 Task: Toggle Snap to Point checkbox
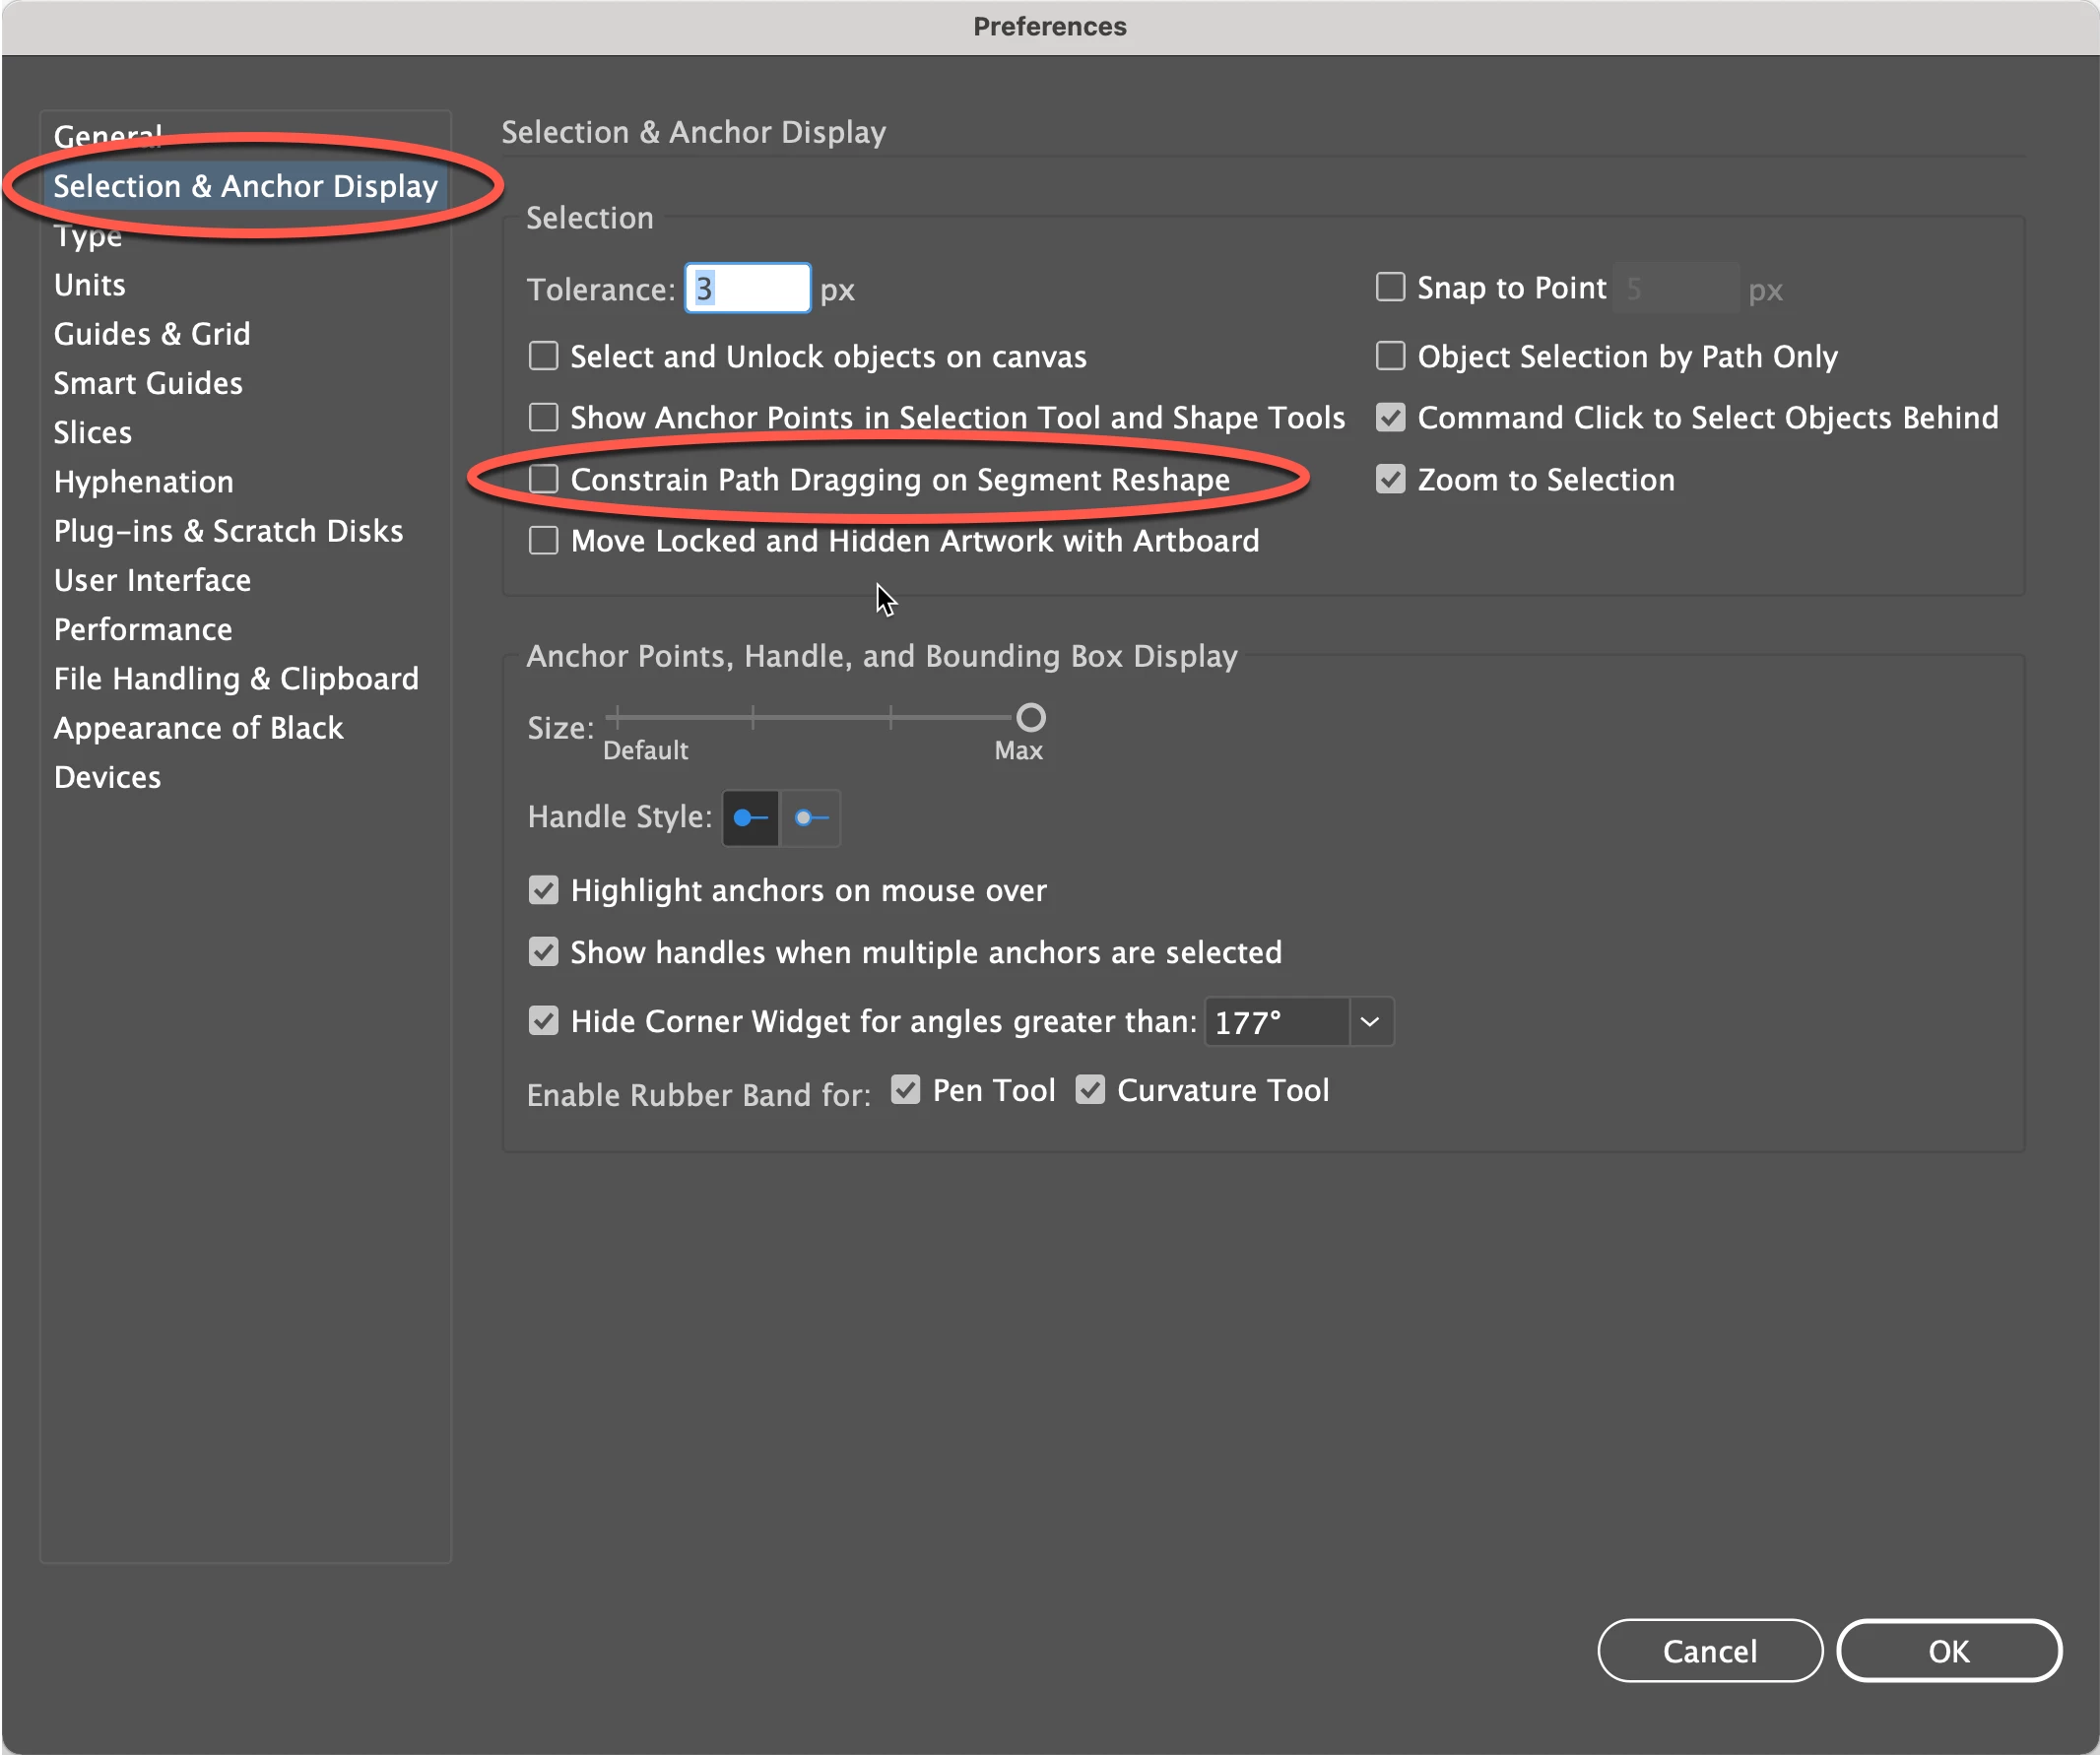1390,288
